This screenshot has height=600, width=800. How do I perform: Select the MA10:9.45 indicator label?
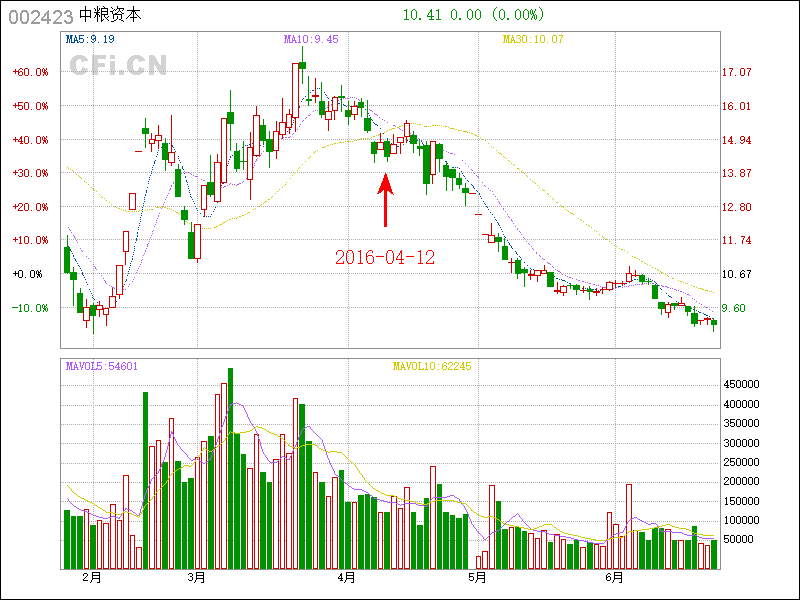(311, 40)
